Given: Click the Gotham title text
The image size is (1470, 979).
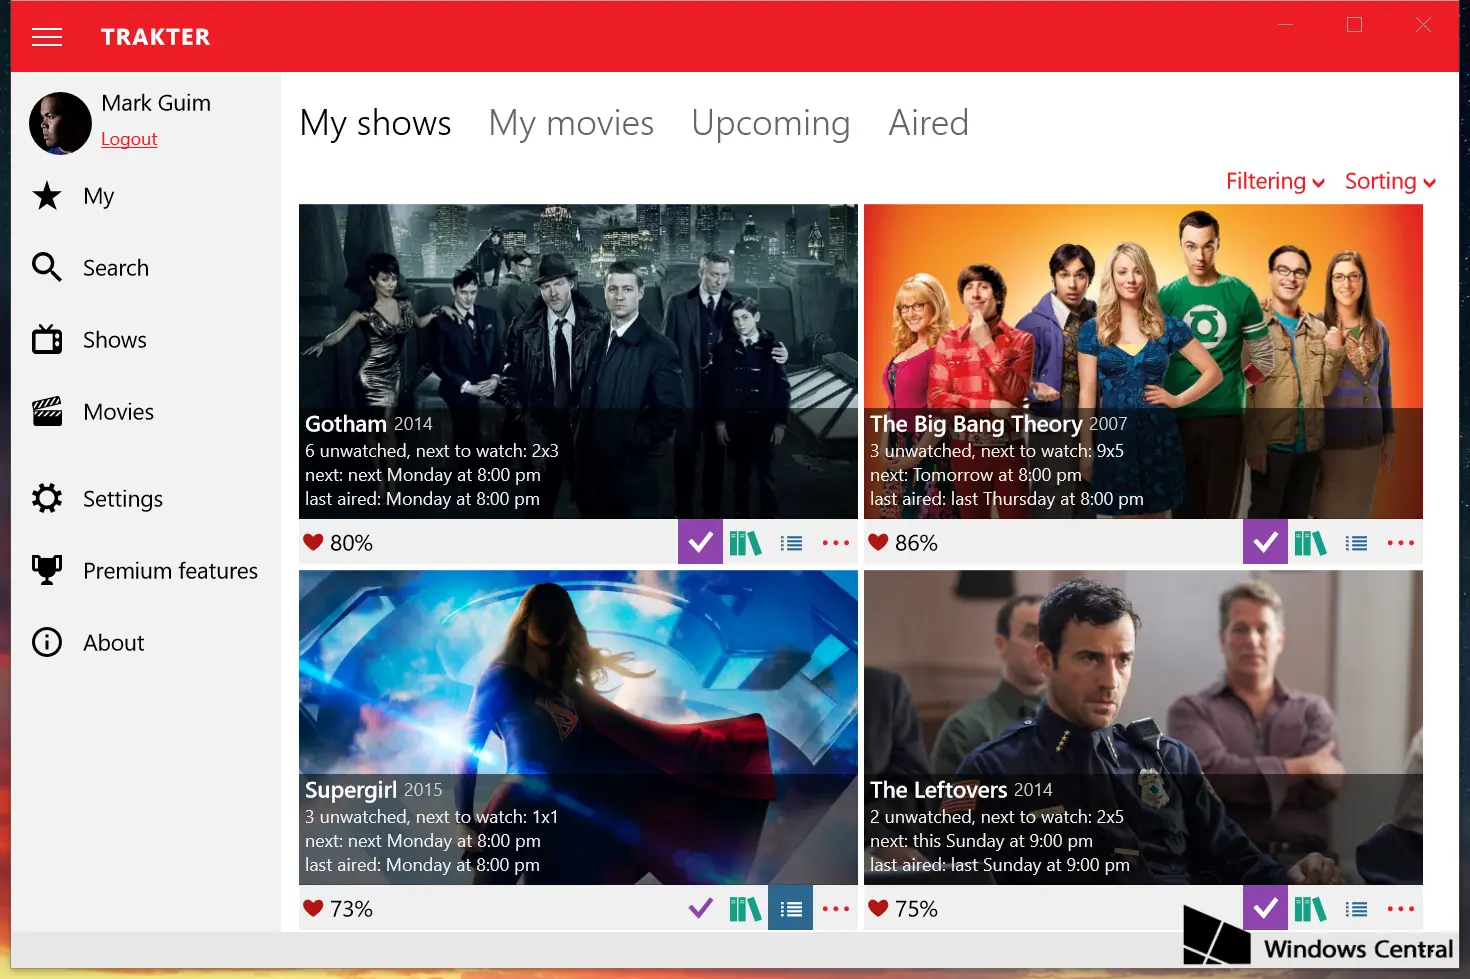Looking at the screenshot, I should click(x=346, y=424).
